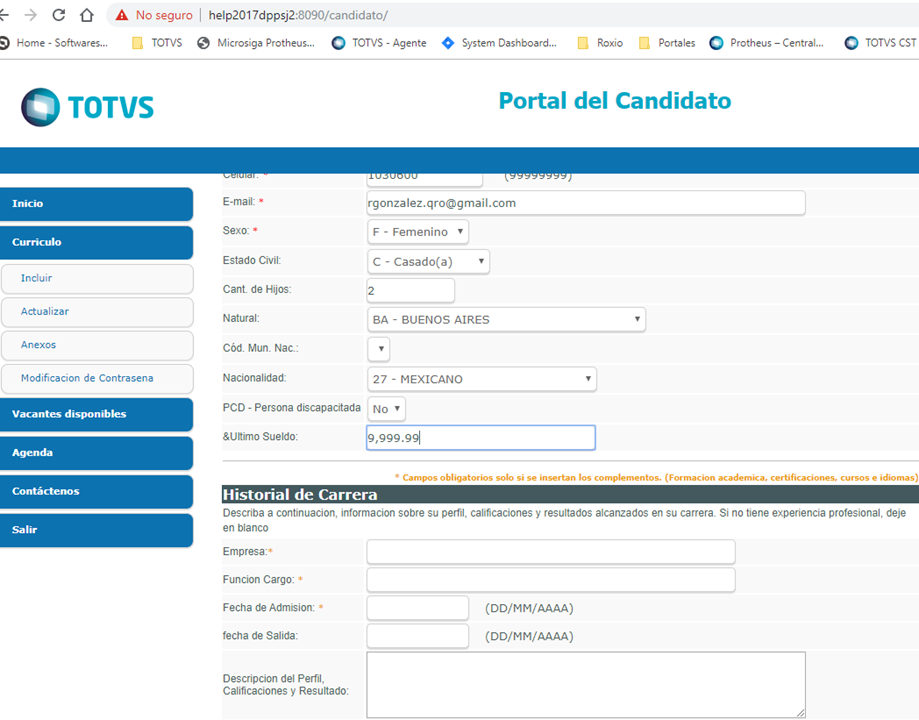Click the Historial de Carrera heading
Image resolution: width=919 pixels, height=720 pixels.
point(299,494)
